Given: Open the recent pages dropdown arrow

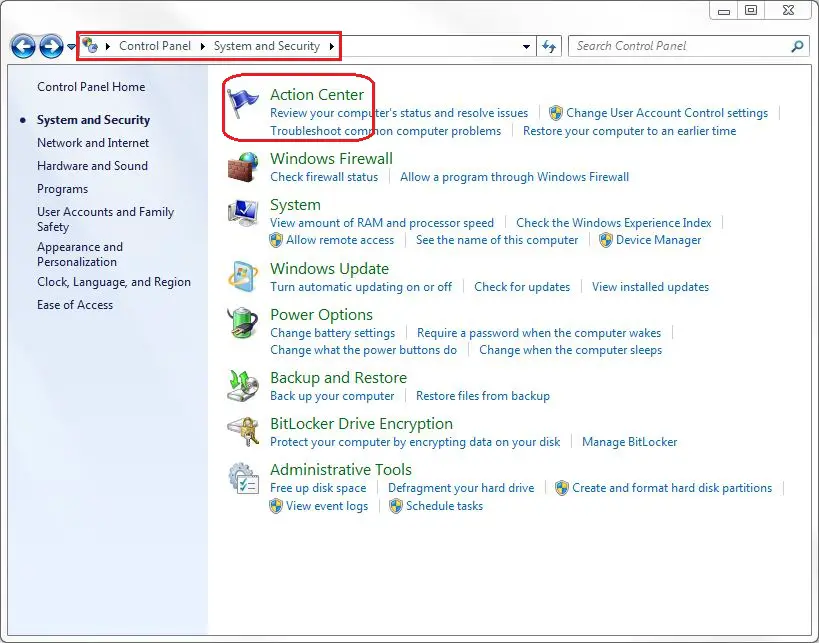Looking at the screenshot, I should [71, 47].
